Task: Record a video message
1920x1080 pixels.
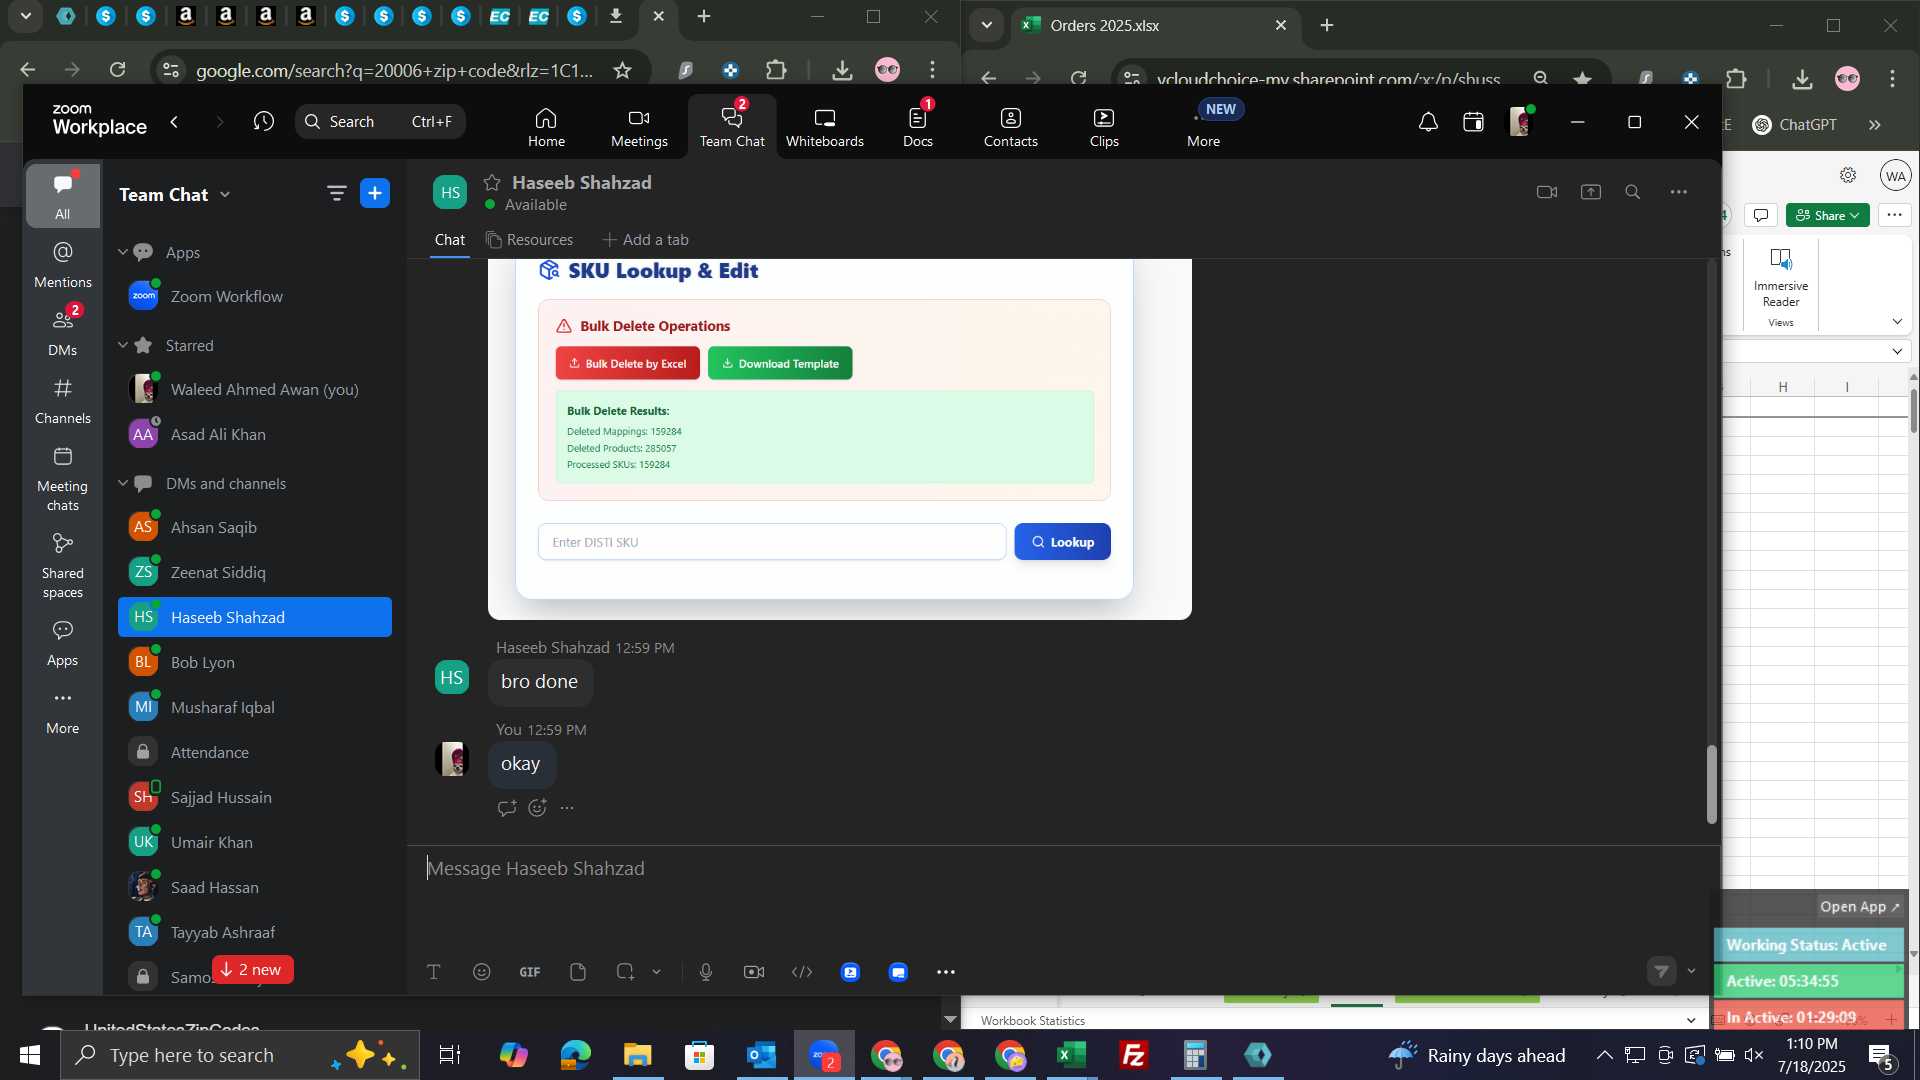Action: [754, 972]
